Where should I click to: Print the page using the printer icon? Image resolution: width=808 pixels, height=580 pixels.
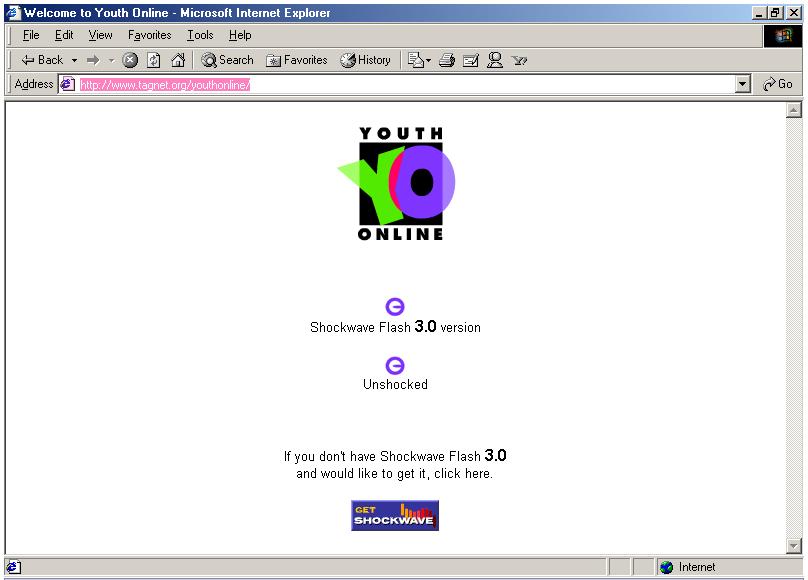[x=447, y=60]
